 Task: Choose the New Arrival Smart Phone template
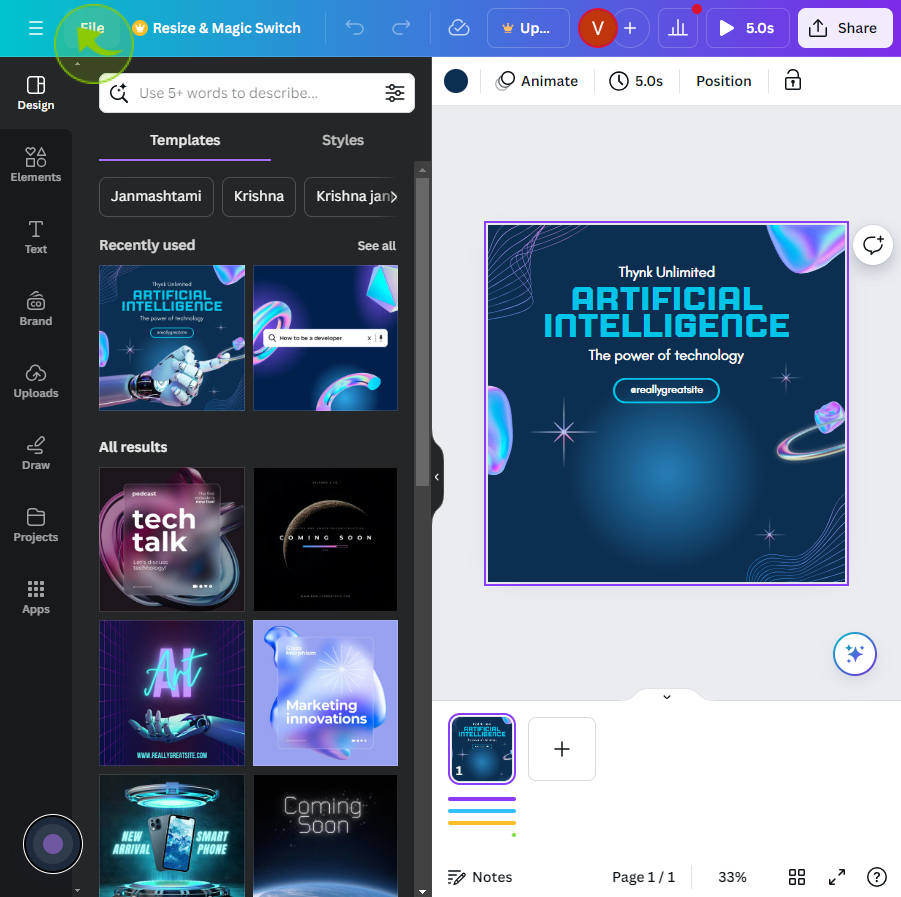[172, 836]
